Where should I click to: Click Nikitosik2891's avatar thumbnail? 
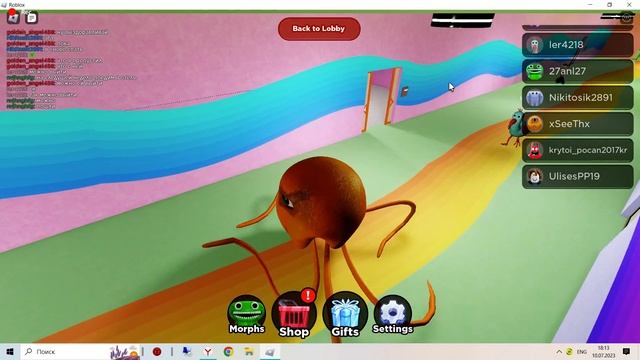[534, 98]
